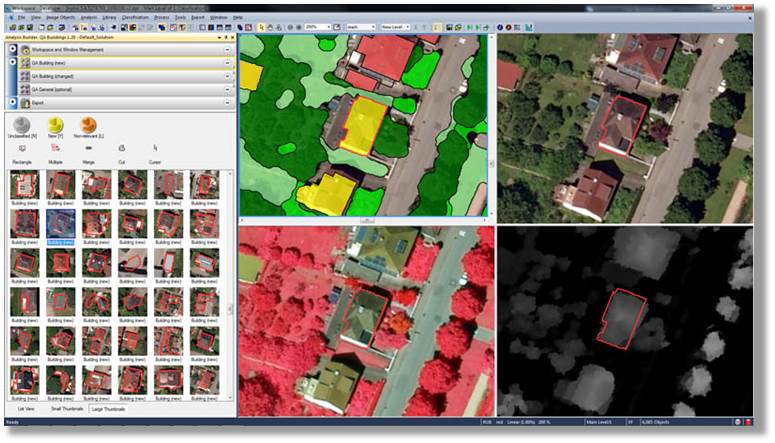Click the open folder icon in toolbar

(x=50, y=27)
